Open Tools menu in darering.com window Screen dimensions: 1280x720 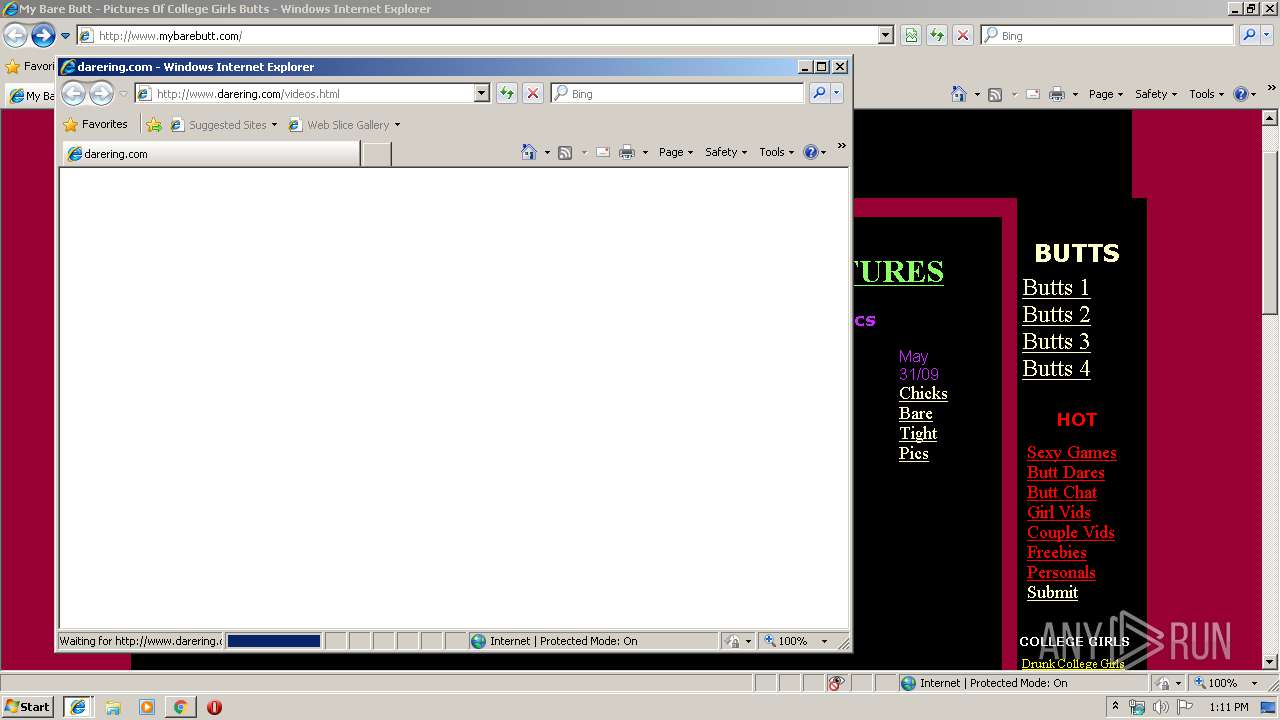[x=777, y=152]
